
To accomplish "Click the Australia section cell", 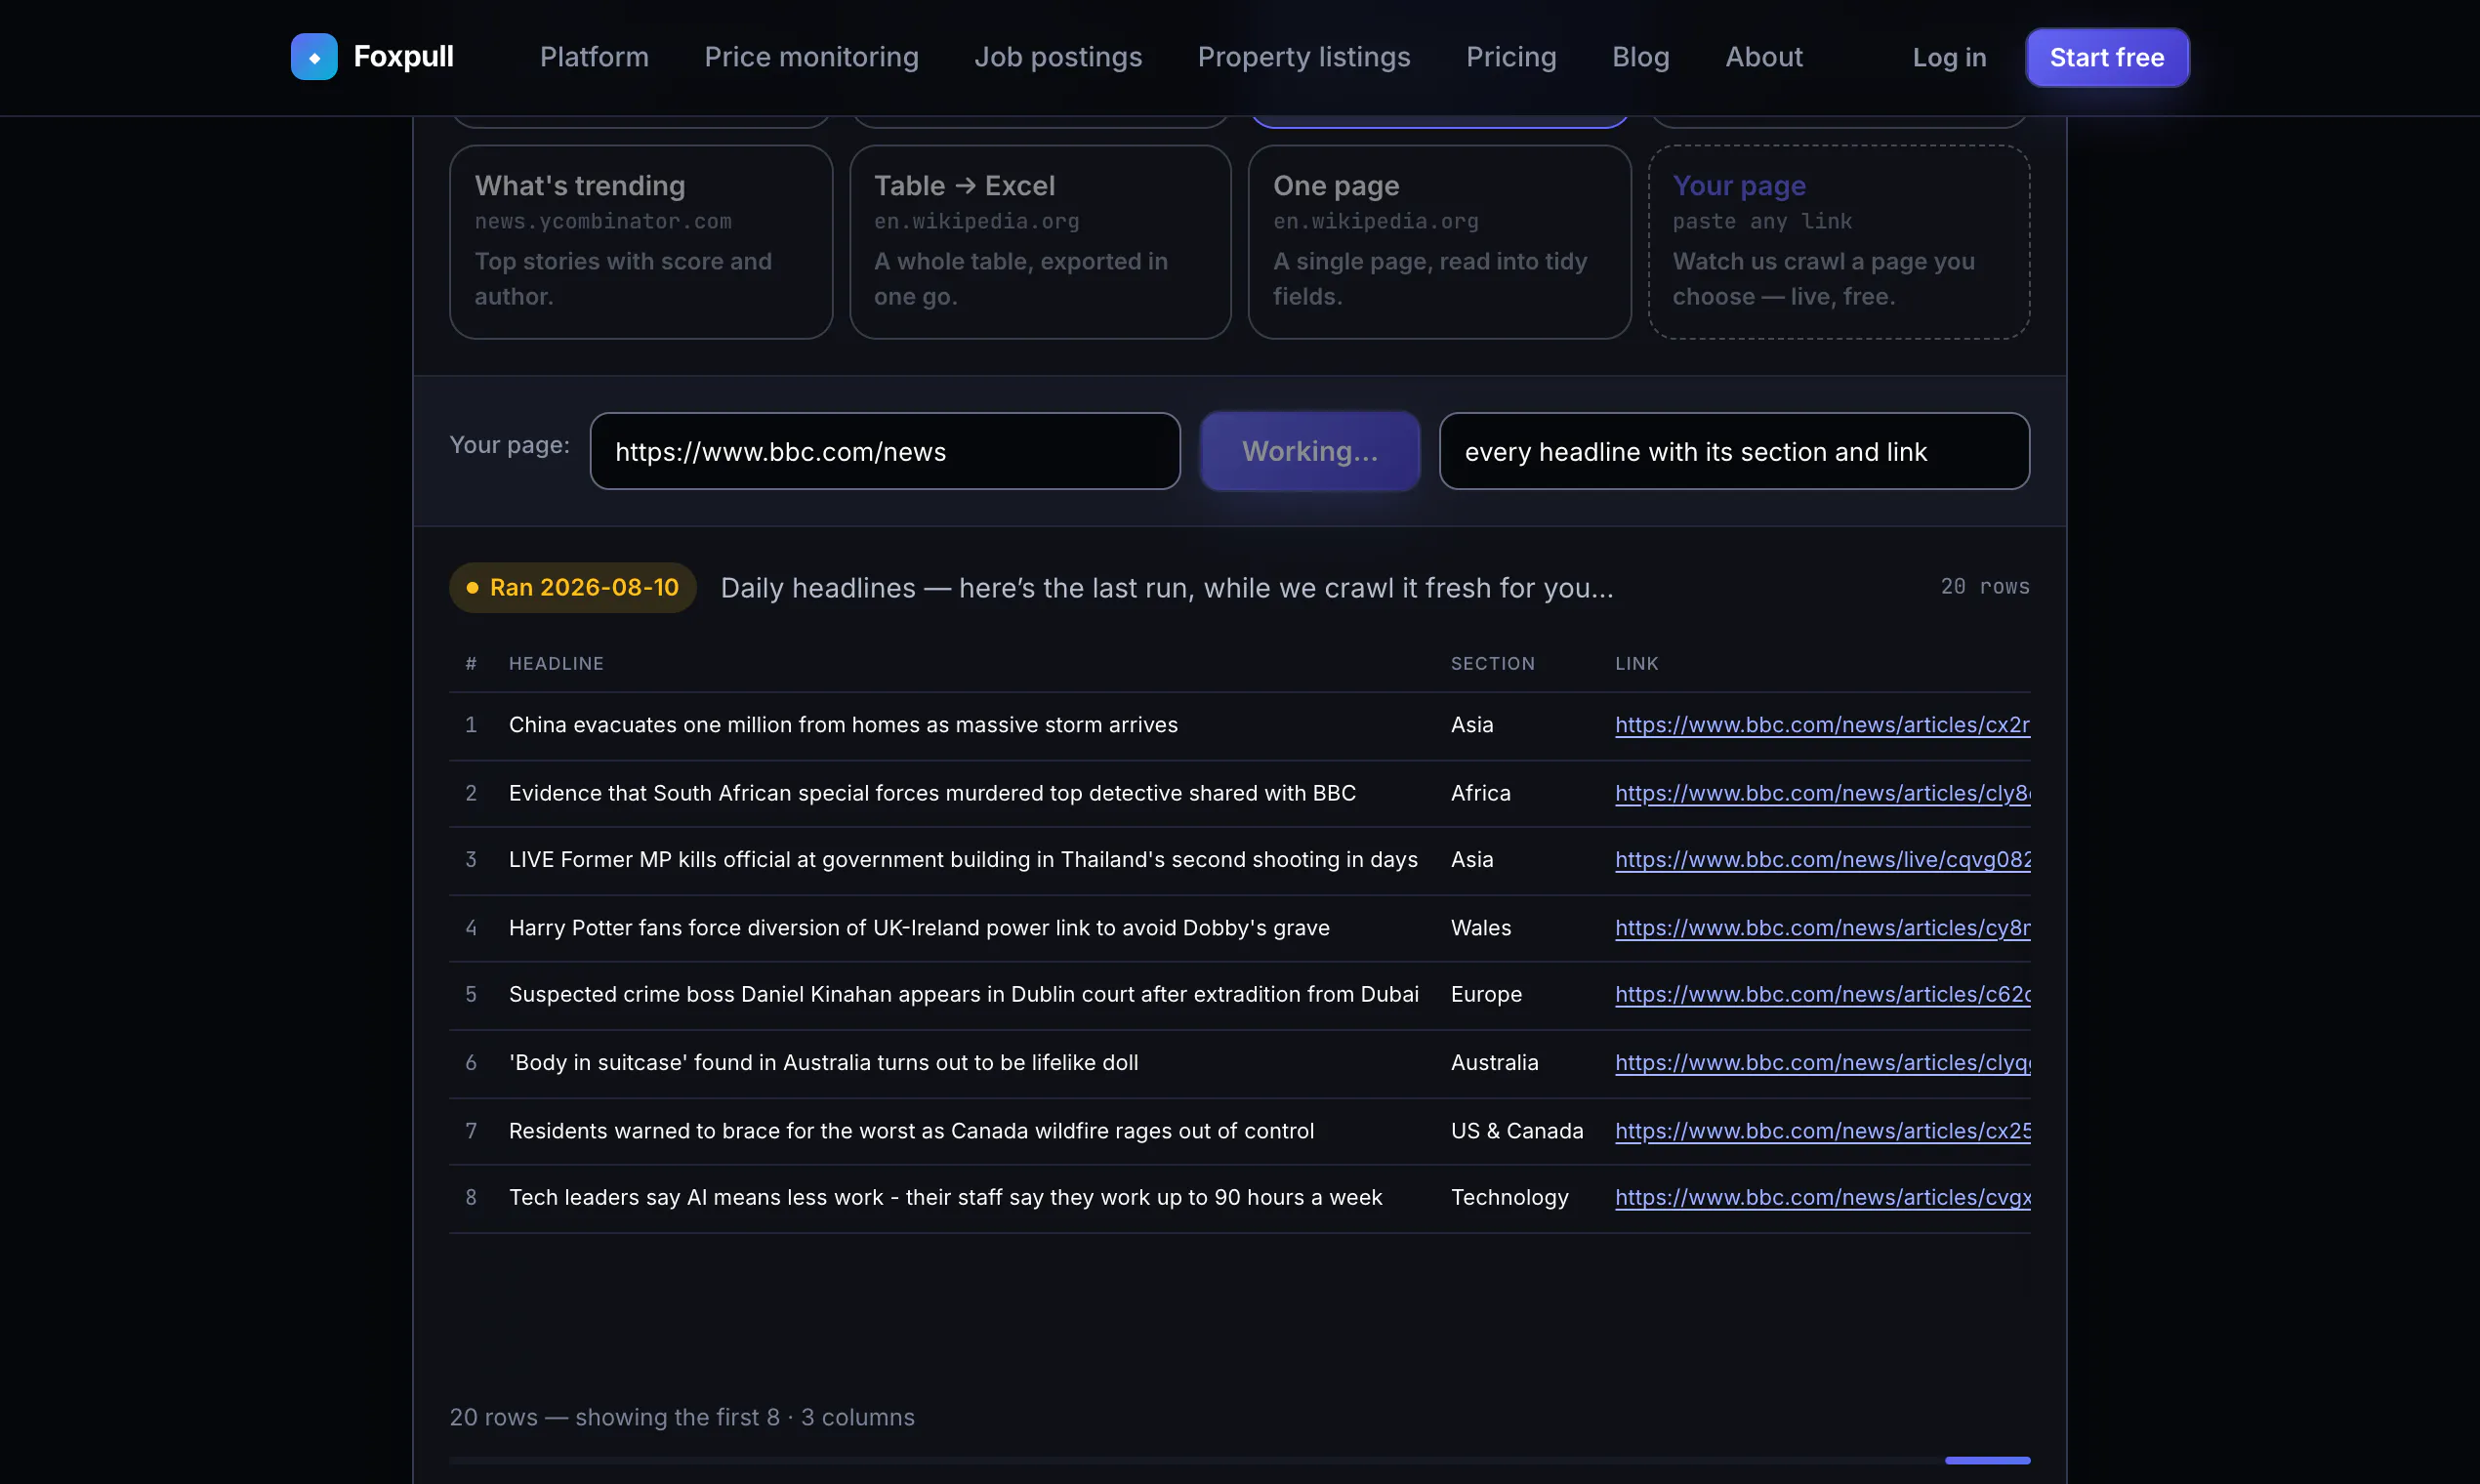I will (1494, 1063).
